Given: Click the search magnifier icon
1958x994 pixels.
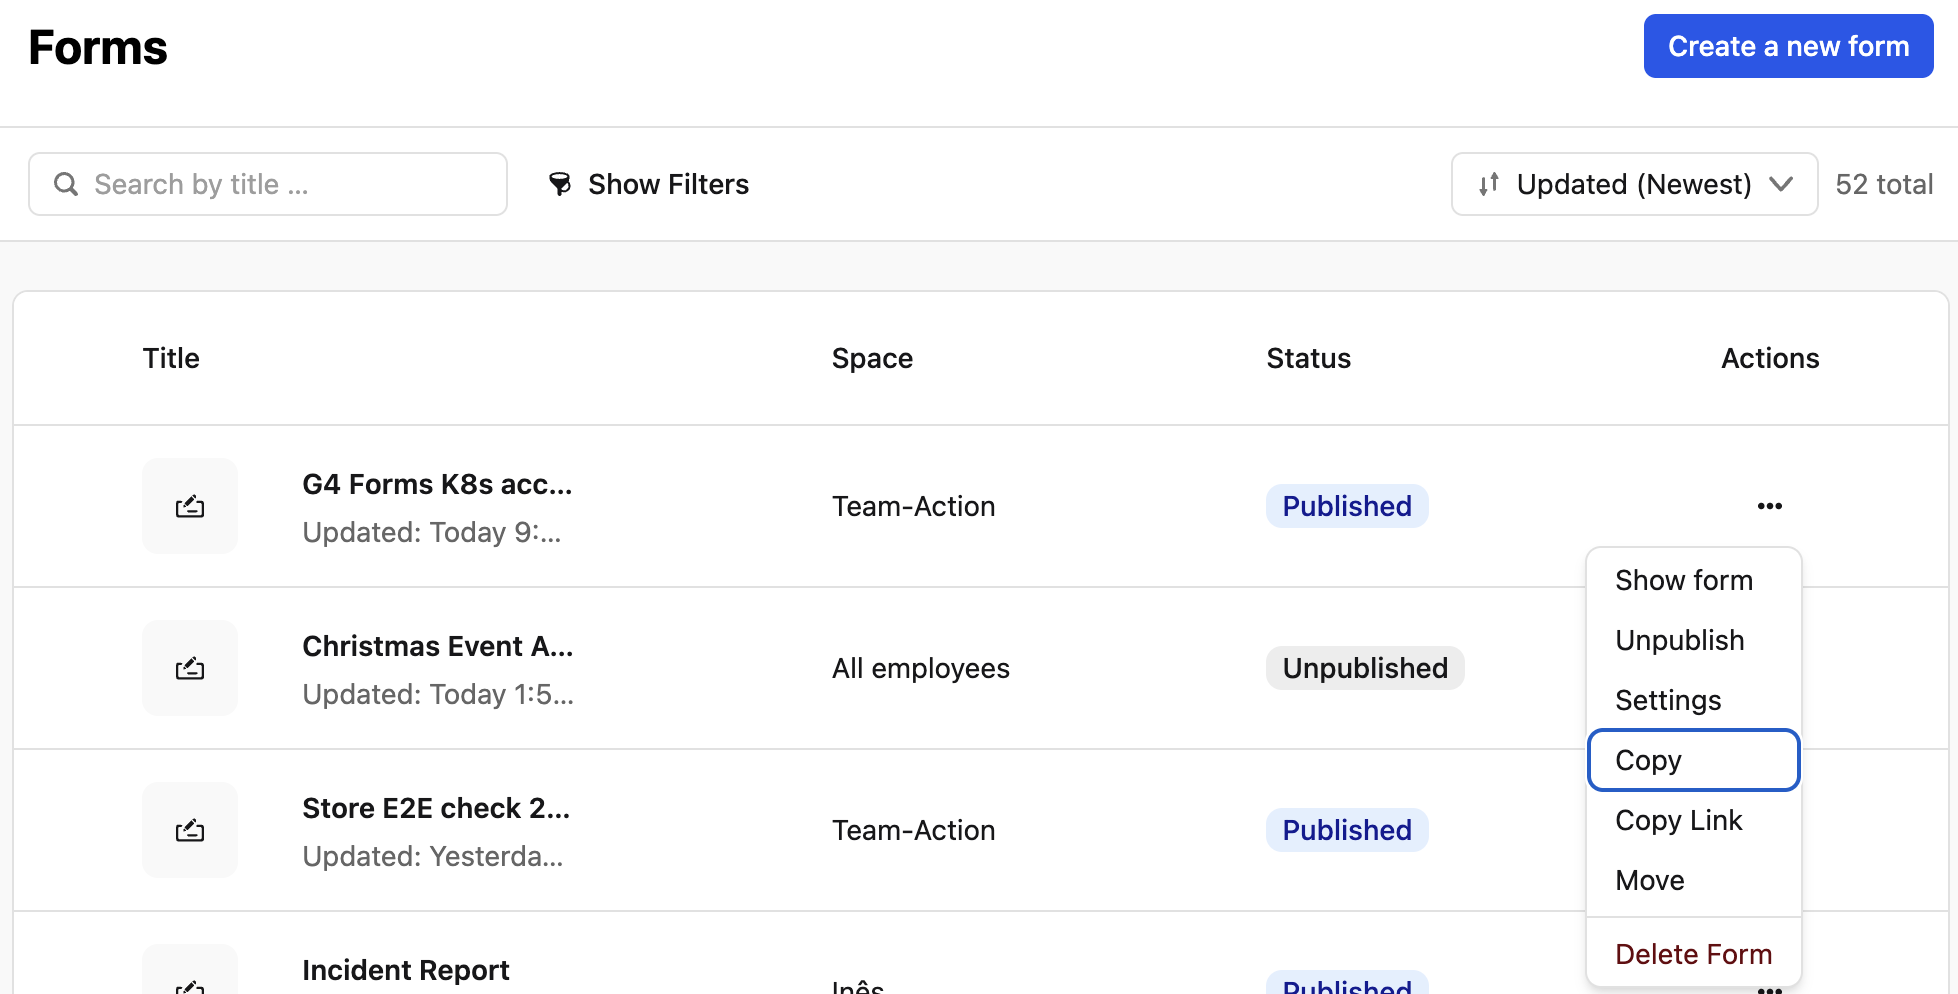Looking at the screenshot, I should [x=66, y=184].
